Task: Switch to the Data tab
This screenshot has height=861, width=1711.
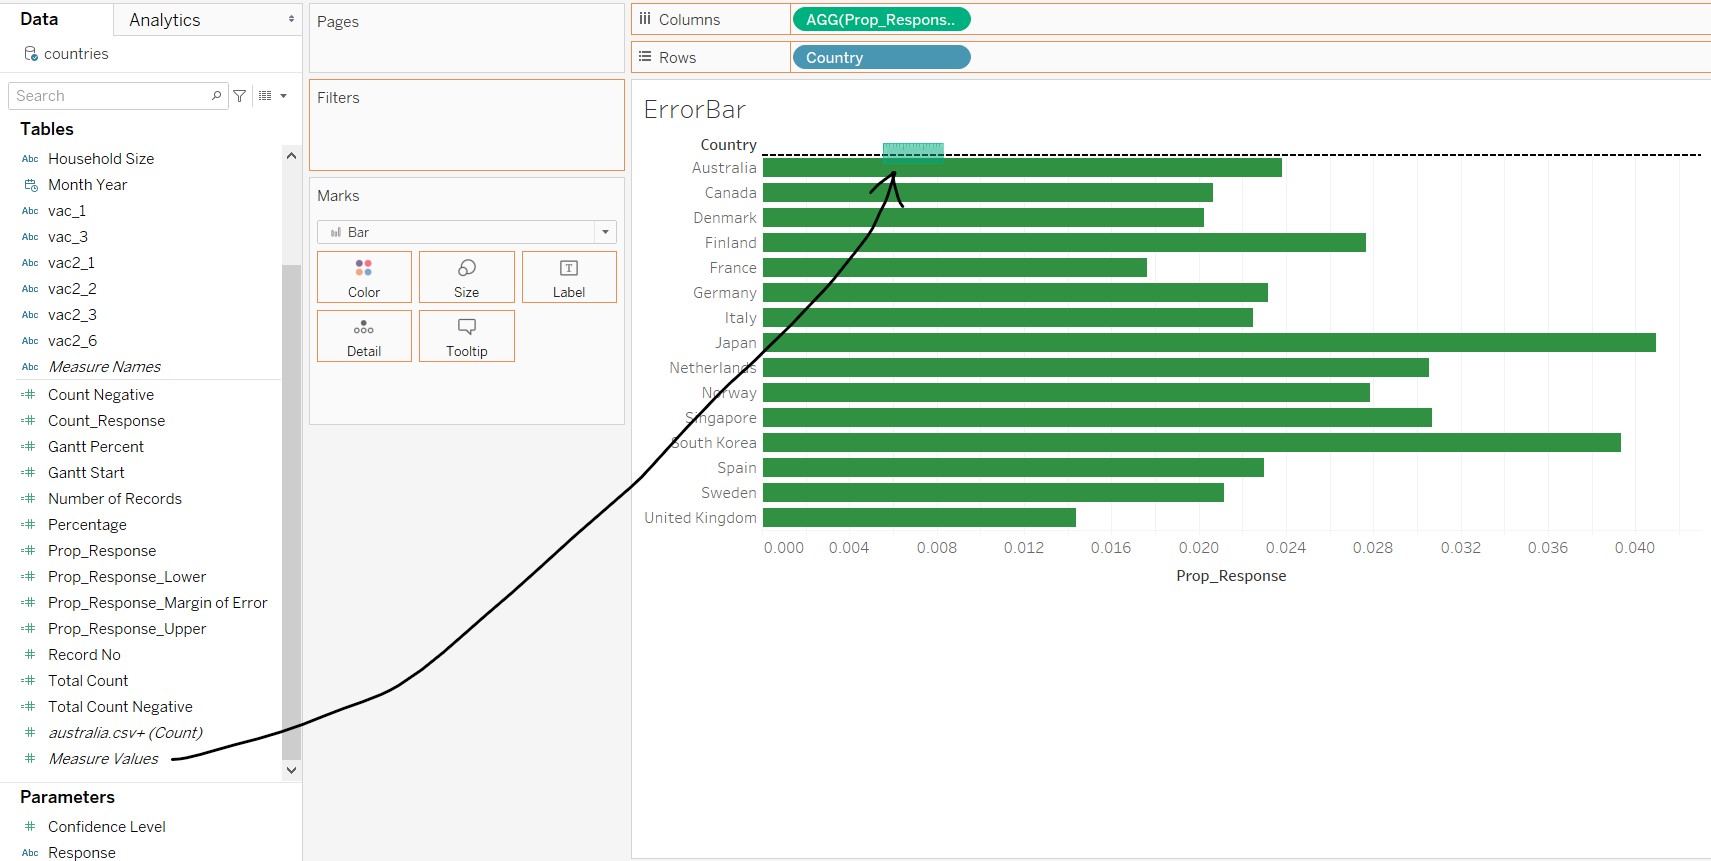Action: pos(39,19)
